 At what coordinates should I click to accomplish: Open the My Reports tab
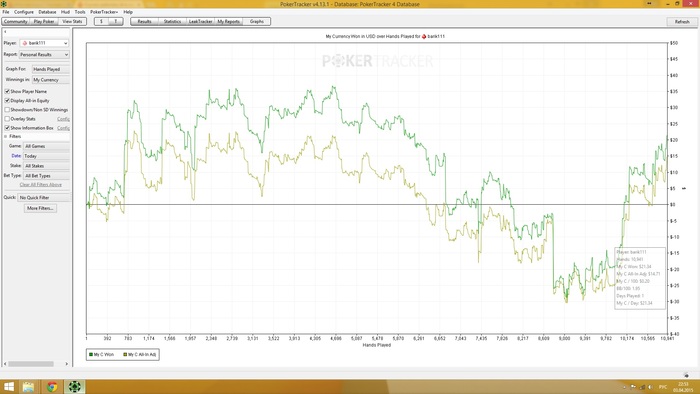point(229,21)
